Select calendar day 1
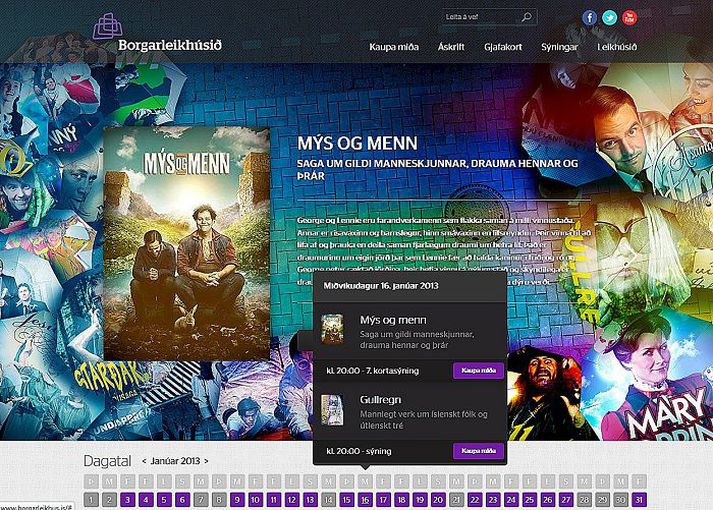The height and width of the screenshot is (510, 713). click(91, 500)
